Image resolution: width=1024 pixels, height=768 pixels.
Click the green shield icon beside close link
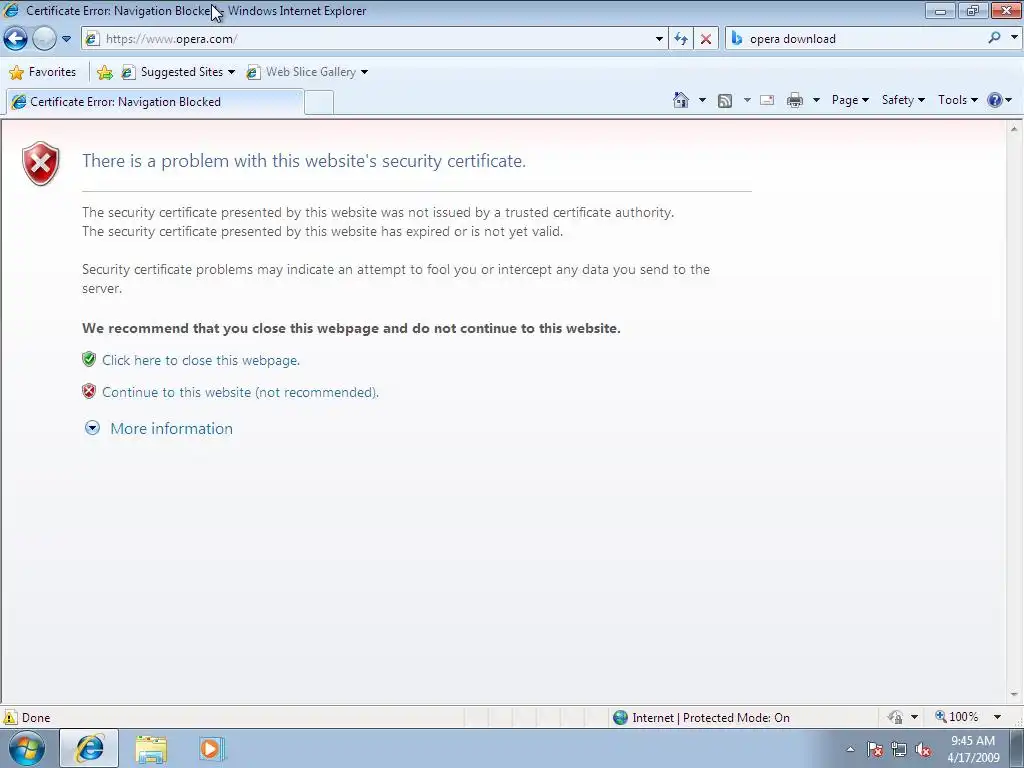pyautogui.click(x=89, y=359)
